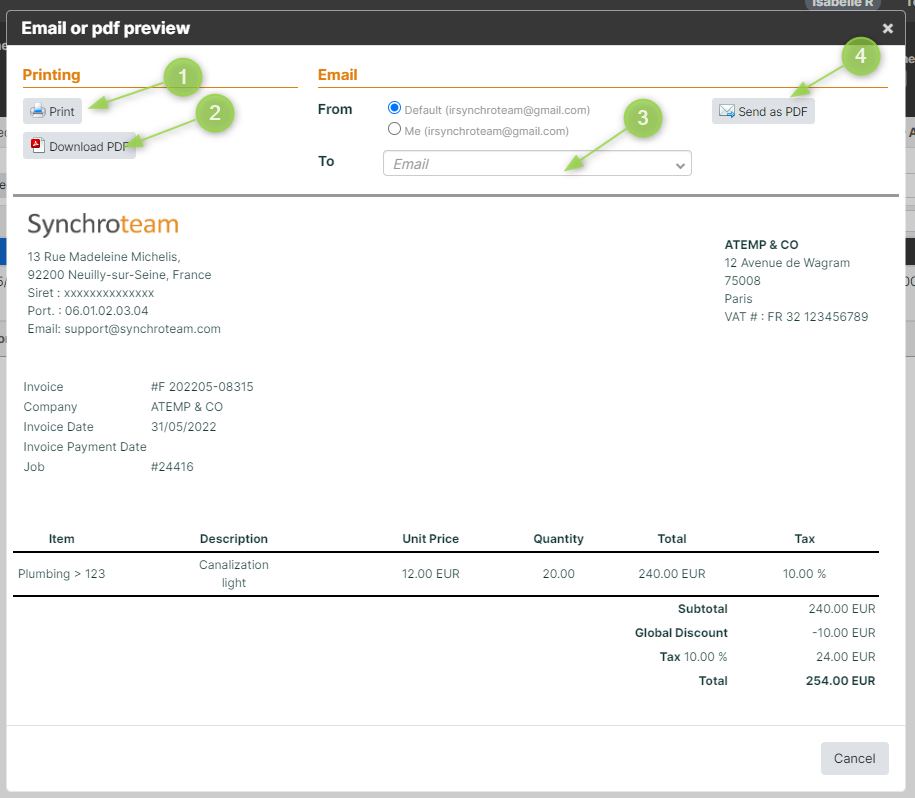Click the Canalization light description cell

click(233, 574)
